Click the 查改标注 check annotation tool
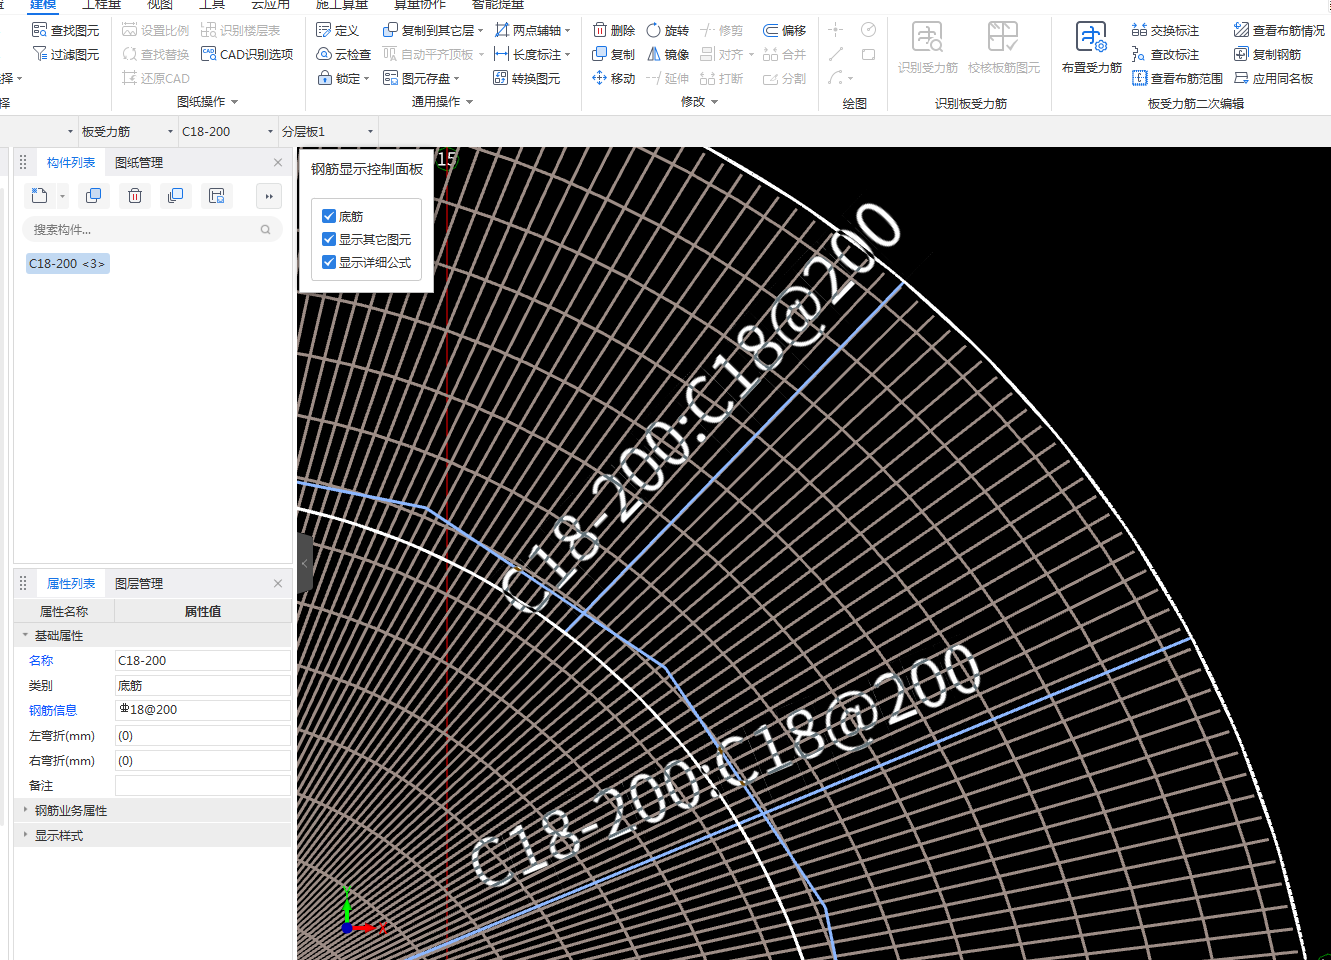1331x960 pixels. pos(1166,54)
